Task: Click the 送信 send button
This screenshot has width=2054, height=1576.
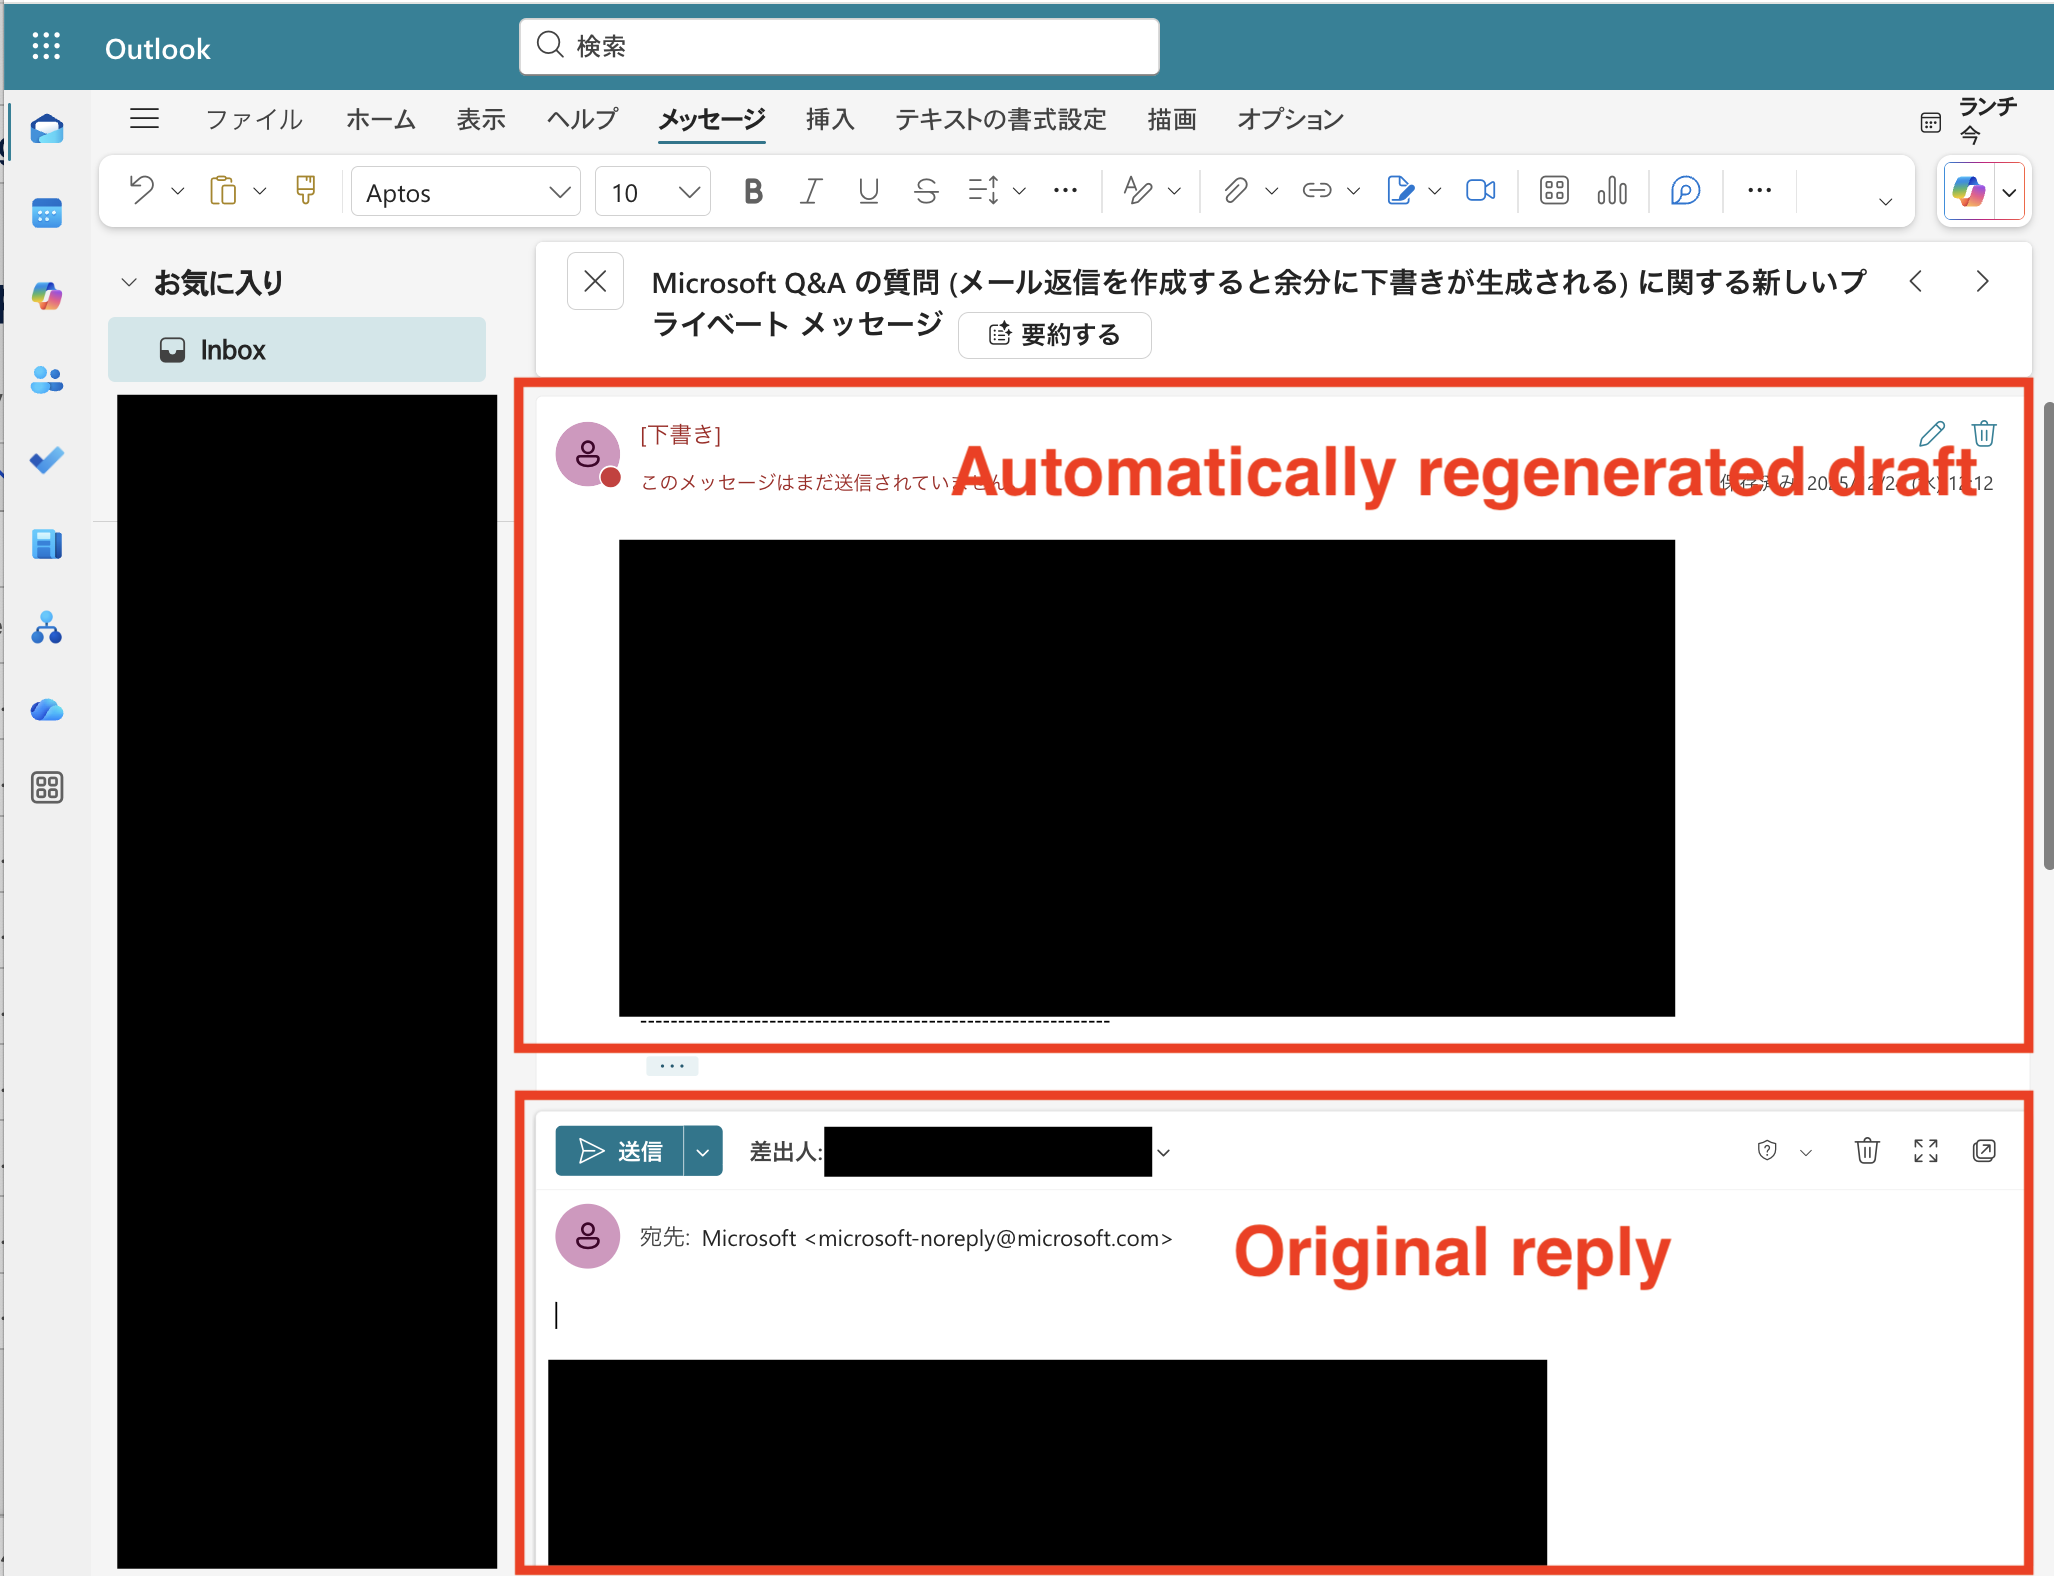Action: 620,1152
